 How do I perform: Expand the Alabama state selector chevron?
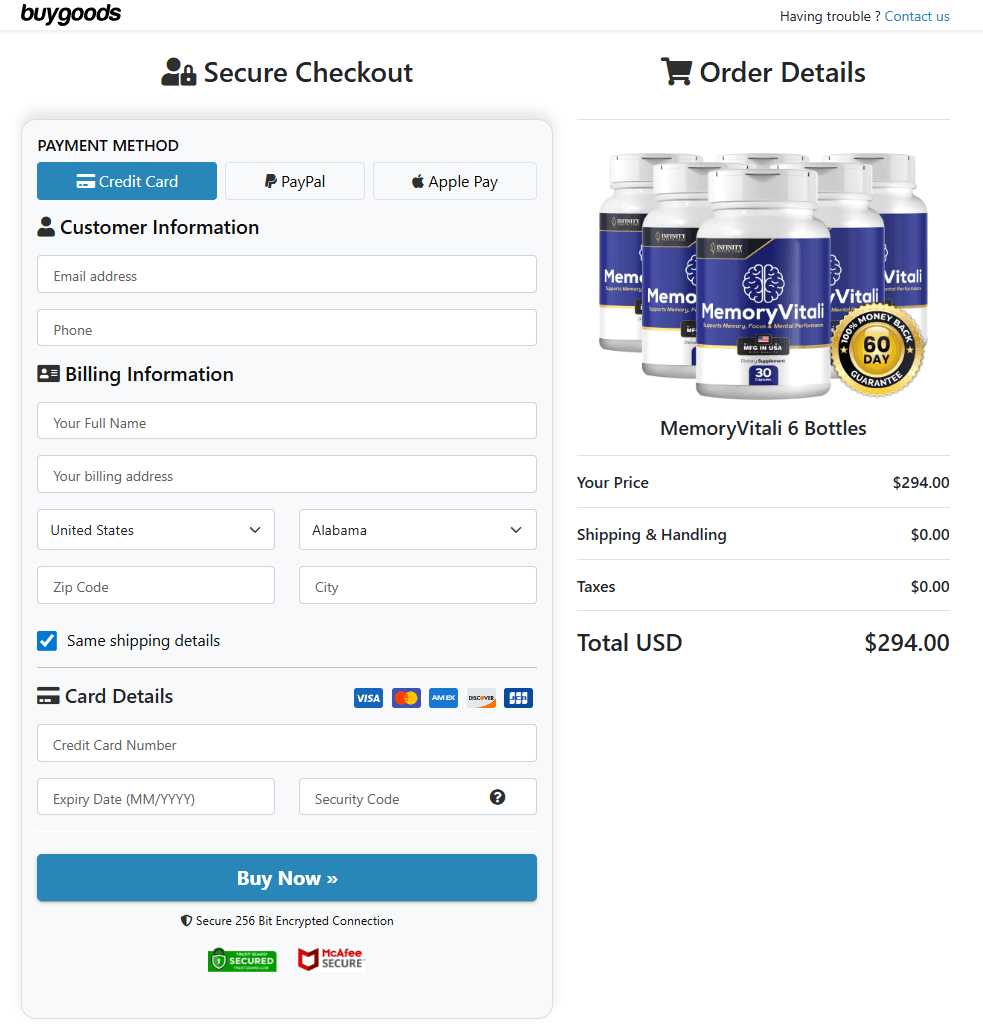[516, 529]
